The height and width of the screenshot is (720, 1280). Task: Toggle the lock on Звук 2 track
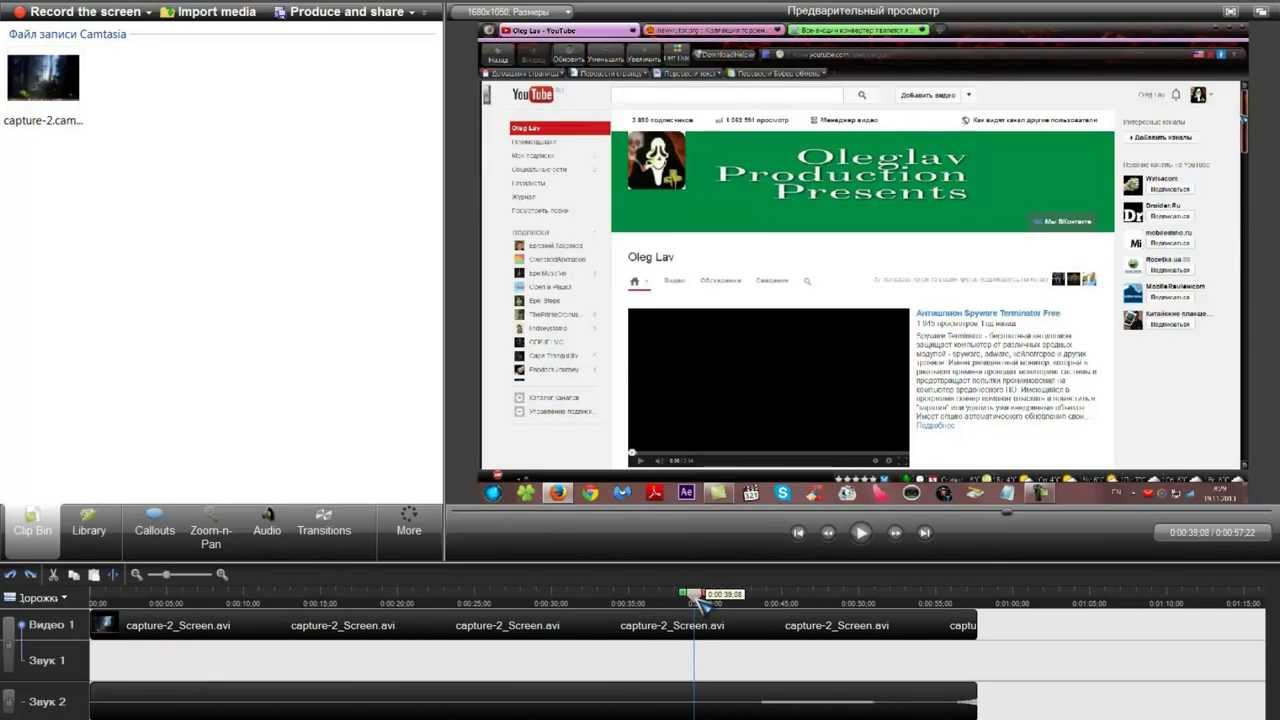point(10,701)
